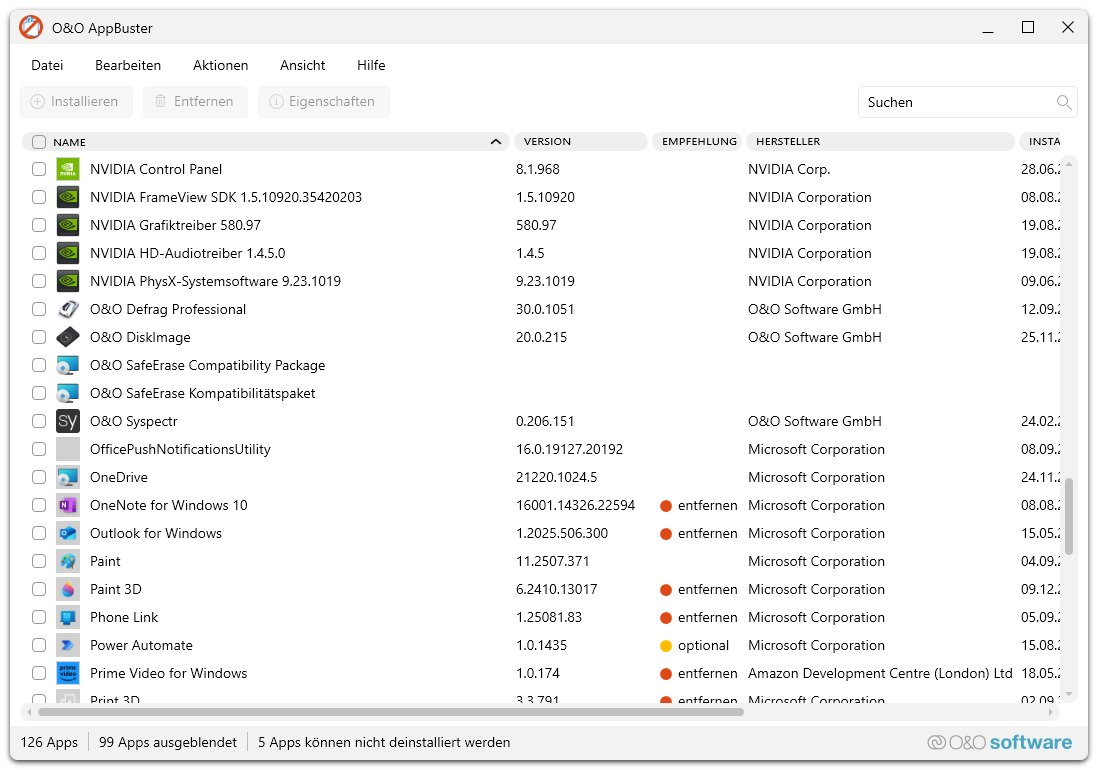The height and width of the screenshot is (770, 1098).
Task: Click the OneNote for Windows 10 icon
Action: 68,505
